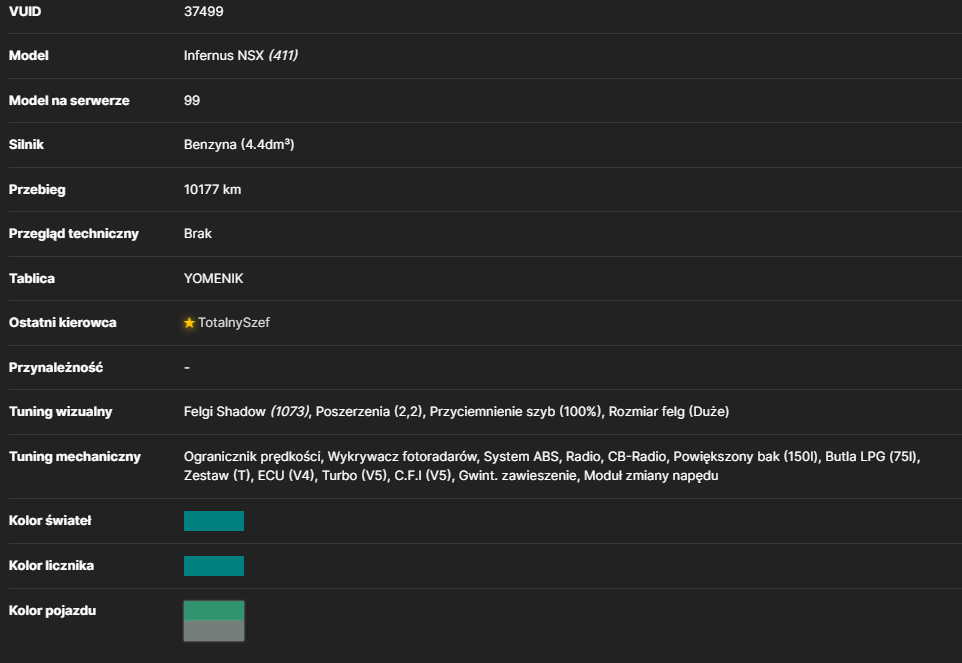Click the model name Infernus NSX (411)

click(240, 55)
